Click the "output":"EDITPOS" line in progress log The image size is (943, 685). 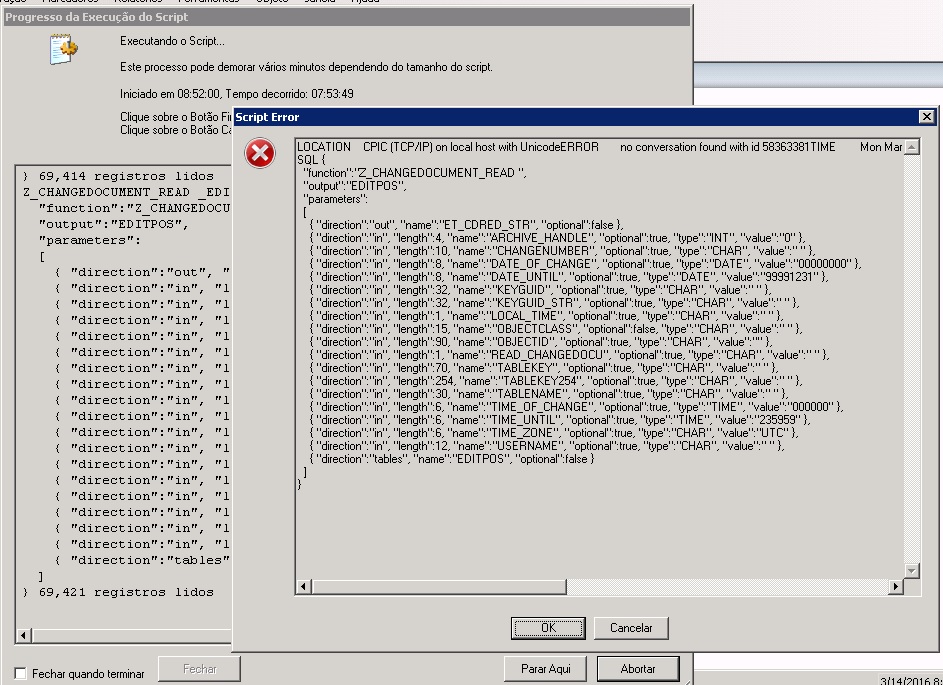pyautogui.click(x=113, y=224)
